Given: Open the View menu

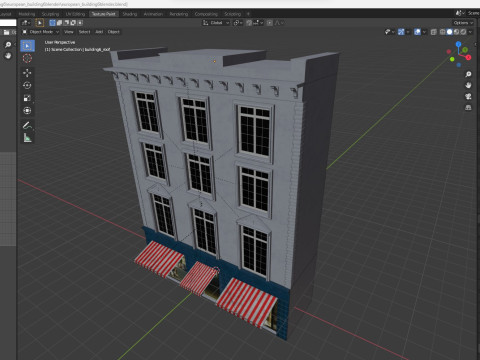Looking at the screenshot, I should click(x=69, y=32).
